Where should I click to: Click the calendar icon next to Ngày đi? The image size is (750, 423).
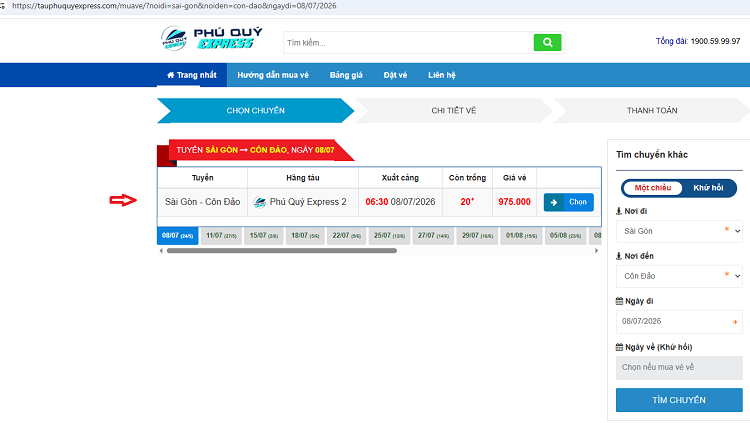tap(619, 301)
